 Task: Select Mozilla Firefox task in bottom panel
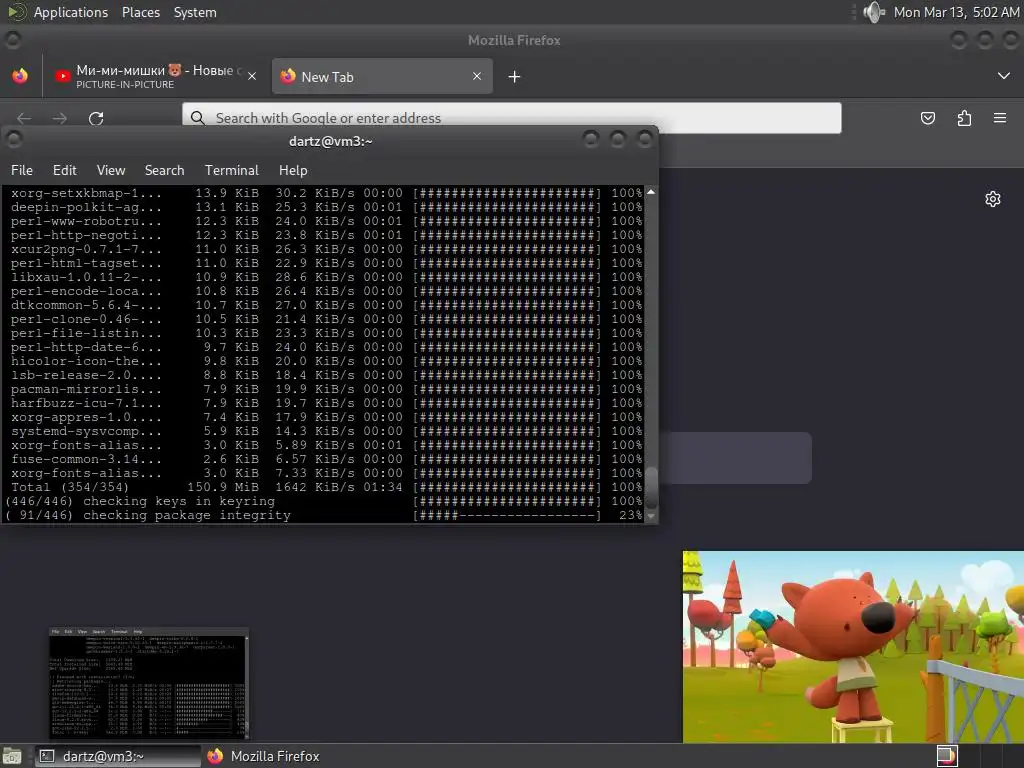264,756
